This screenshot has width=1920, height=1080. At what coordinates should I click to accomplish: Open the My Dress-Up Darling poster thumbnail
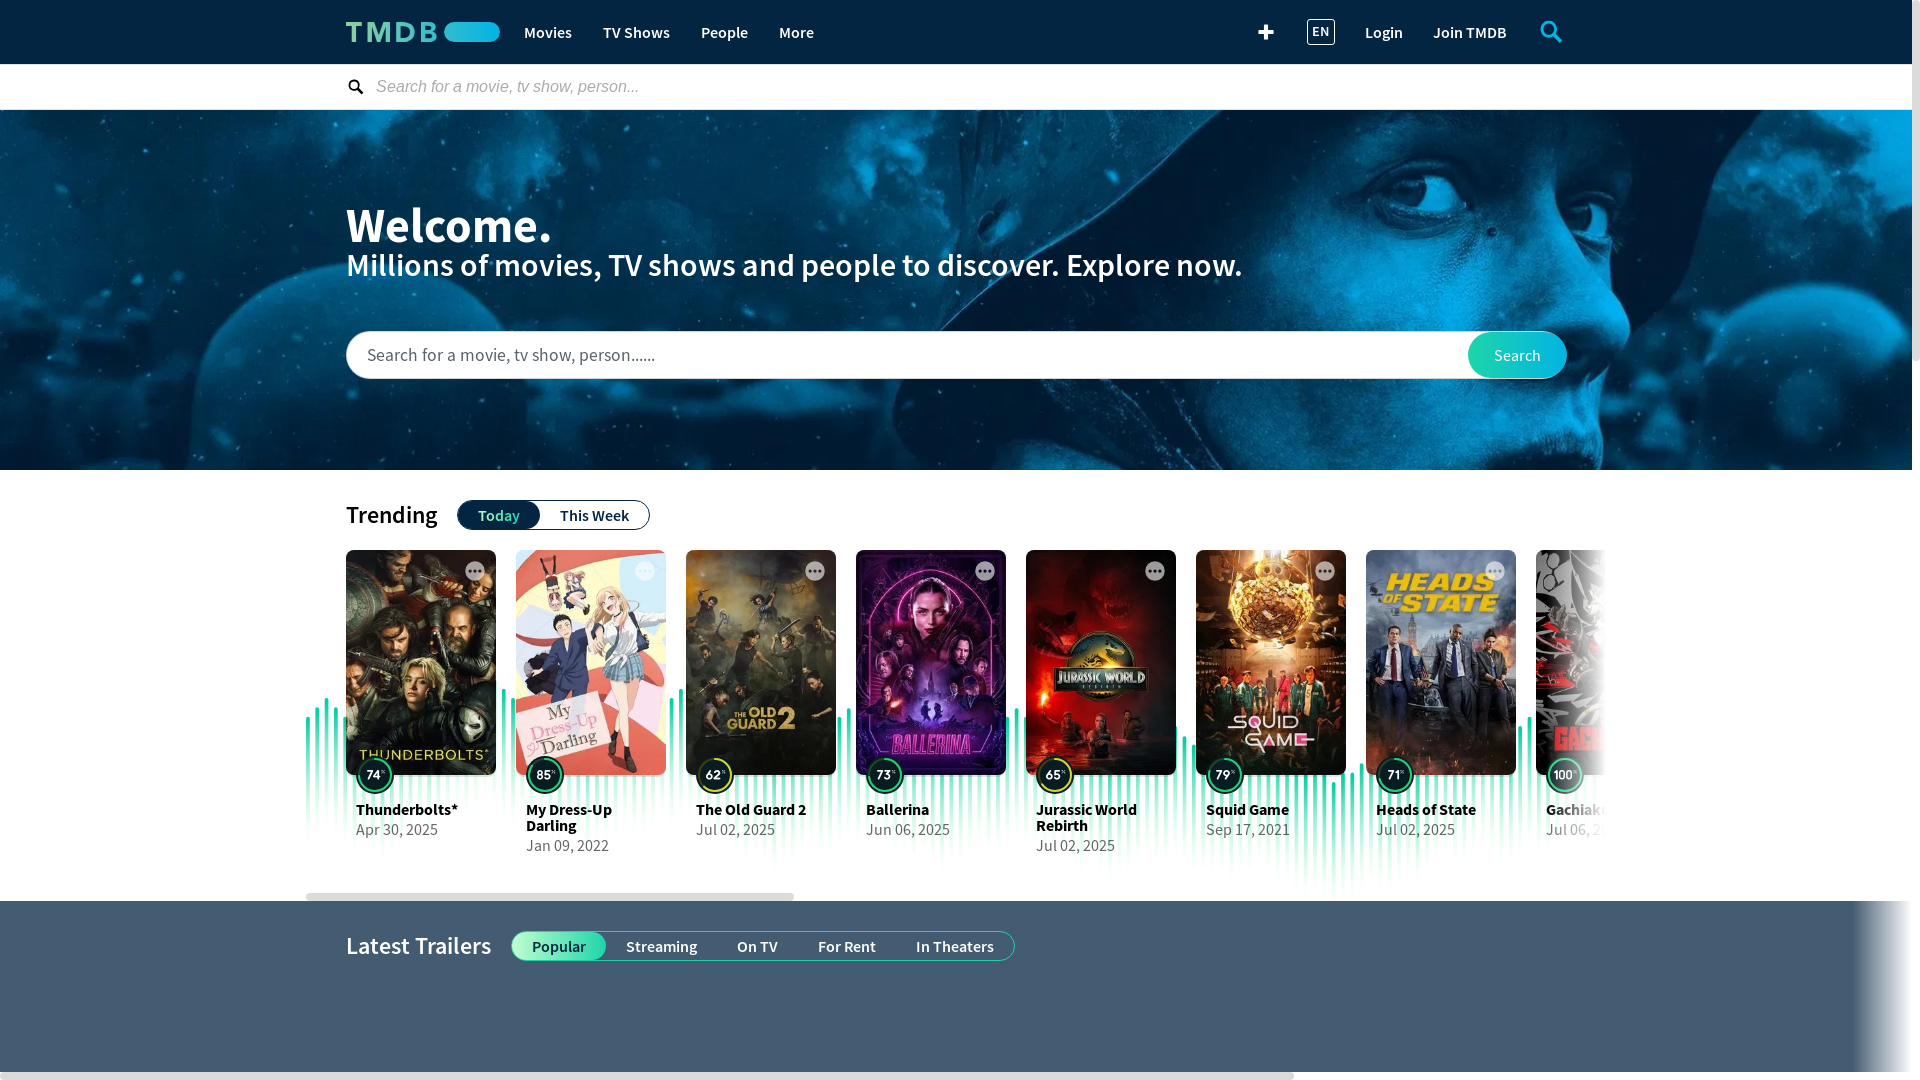click(x=591, y=662)
